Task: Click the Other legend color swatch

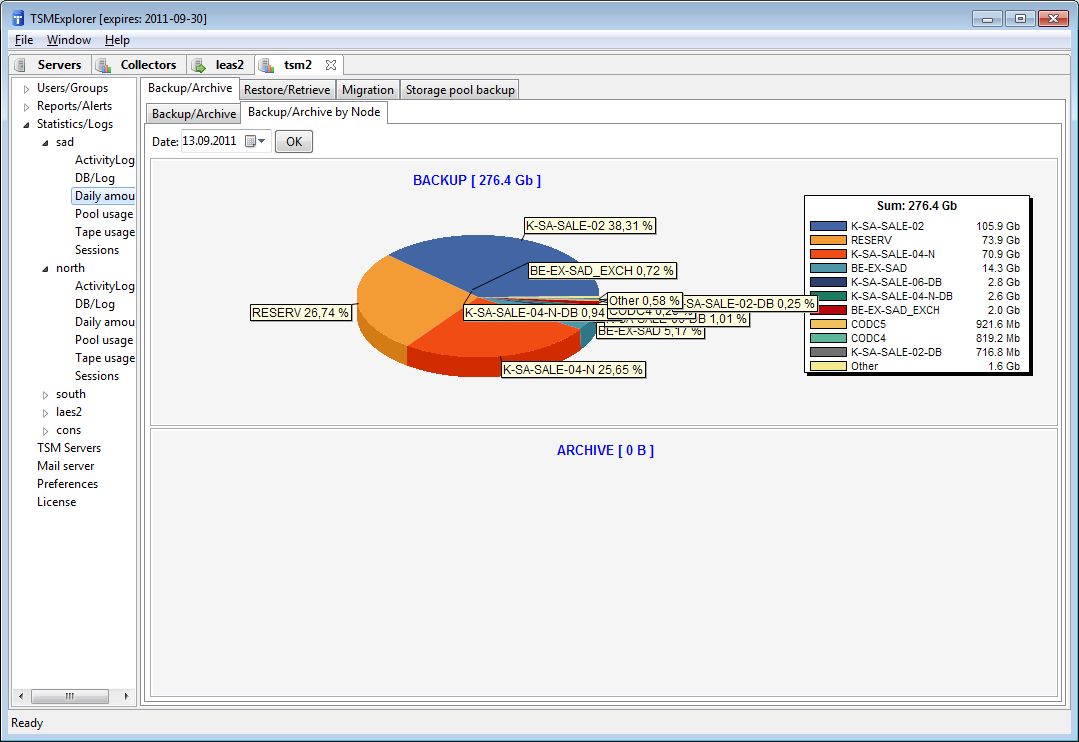Action: click(x=828, y=366)
